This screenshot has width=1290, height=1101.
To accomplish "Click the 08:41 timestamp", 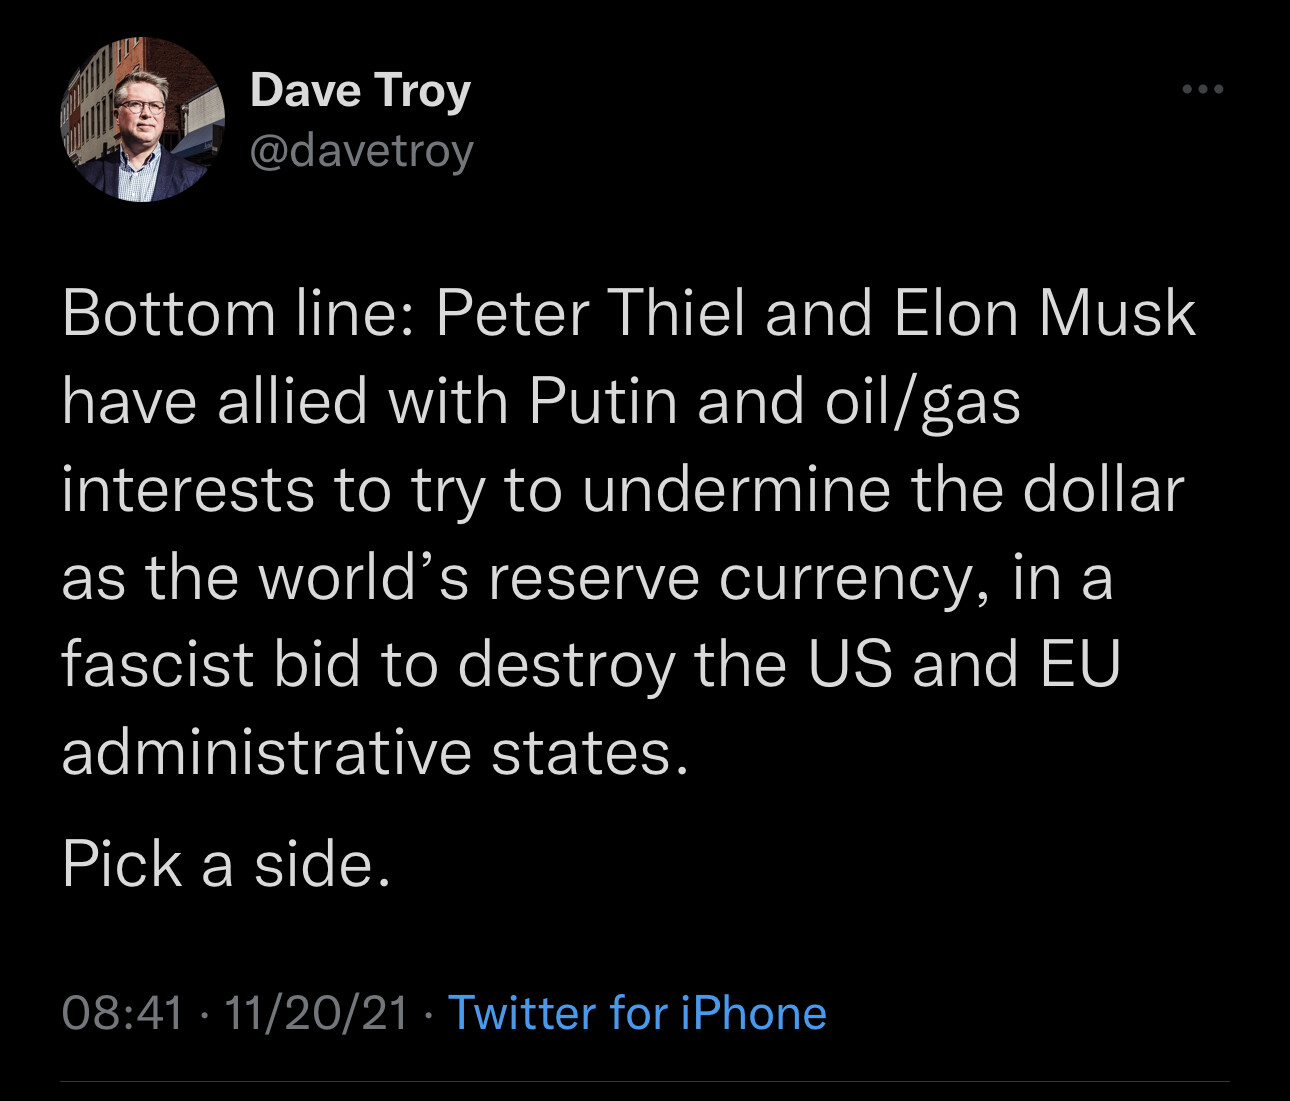I will (123, 1013).
